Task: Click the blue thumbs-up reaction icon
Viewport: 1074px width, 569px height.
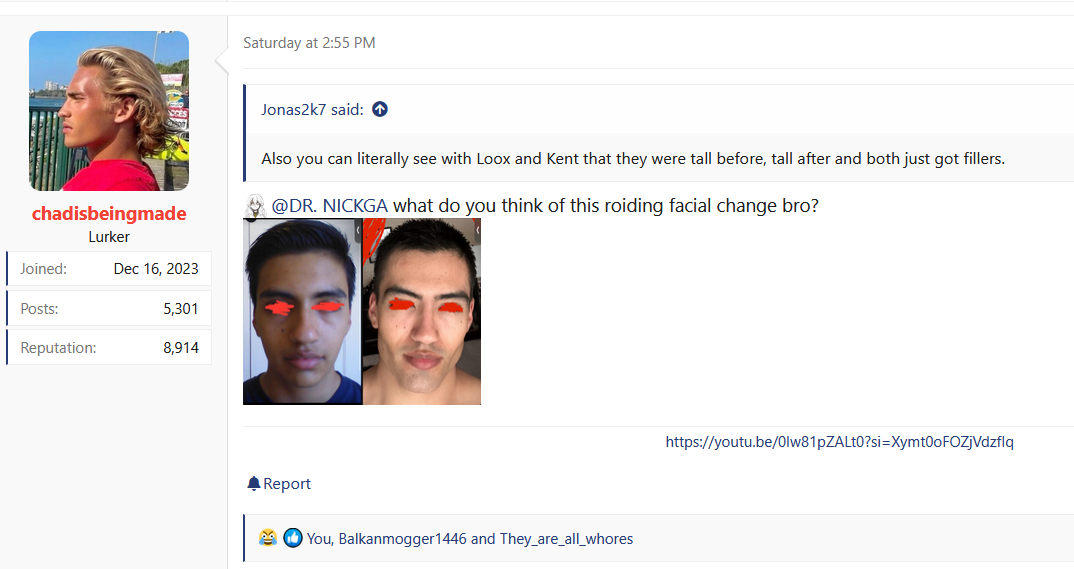Action: click(x=292, y=538)
